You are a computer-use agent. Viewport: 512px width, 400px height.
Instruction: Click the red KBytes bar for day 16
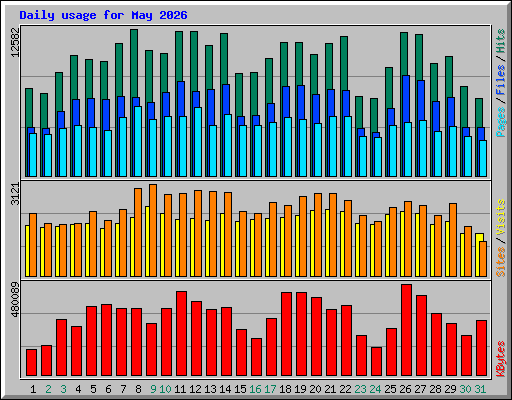point(256,357)
